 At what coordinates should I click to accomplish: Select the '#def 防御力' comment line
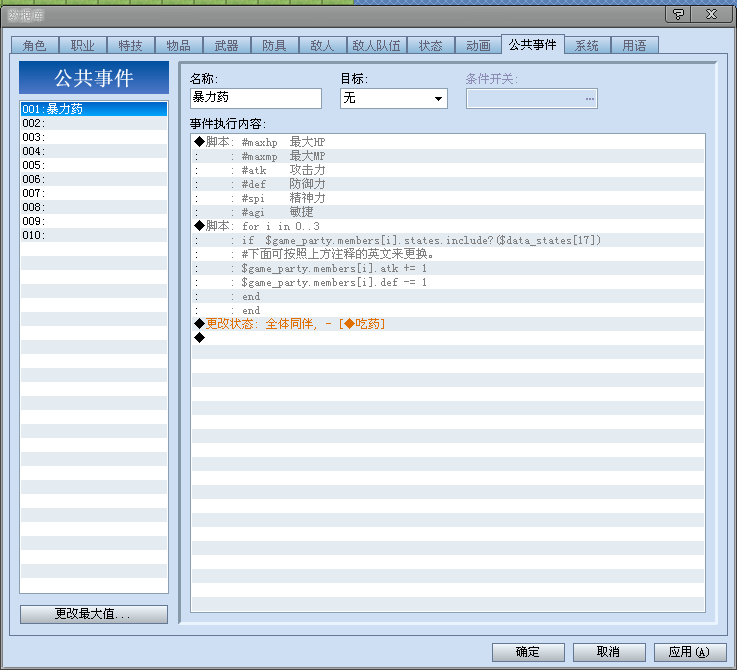click(448, 184)
